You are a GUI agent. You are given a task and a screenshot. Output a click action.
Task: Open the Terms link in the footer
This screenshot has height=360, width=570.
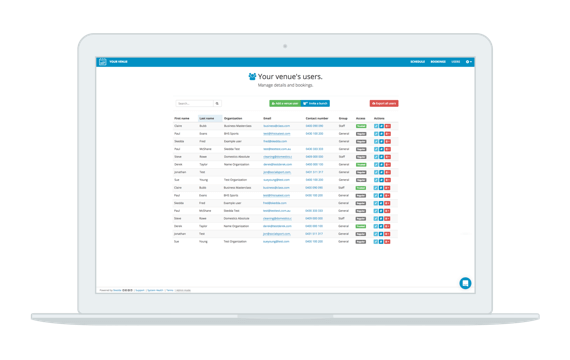(170, 290)
